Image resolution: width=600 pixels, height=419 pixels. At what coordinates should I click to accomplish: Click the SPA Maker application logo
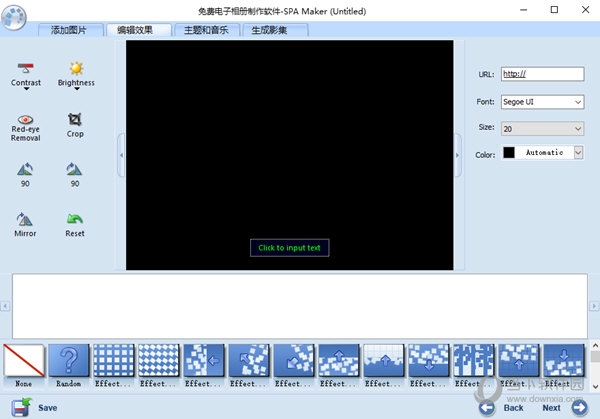point(14,17)
